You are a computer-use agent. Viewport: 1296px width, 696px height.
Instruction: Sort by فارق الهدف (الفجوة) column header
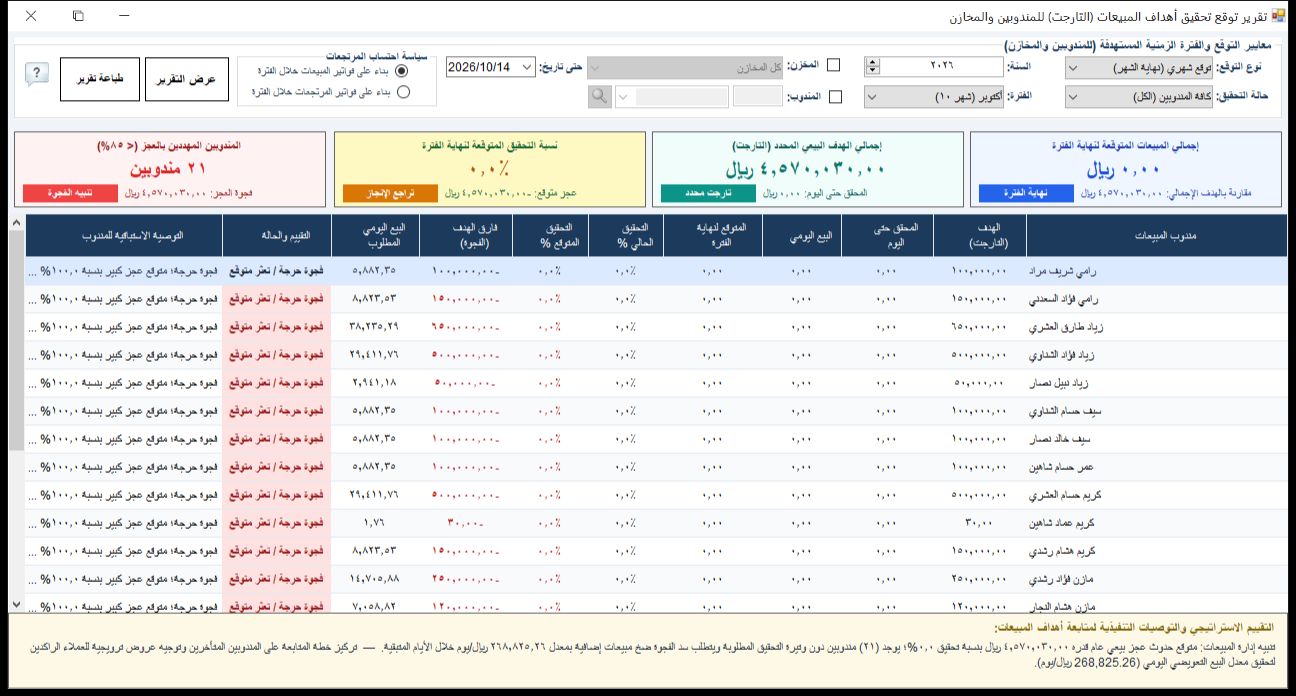coord(465,236)
